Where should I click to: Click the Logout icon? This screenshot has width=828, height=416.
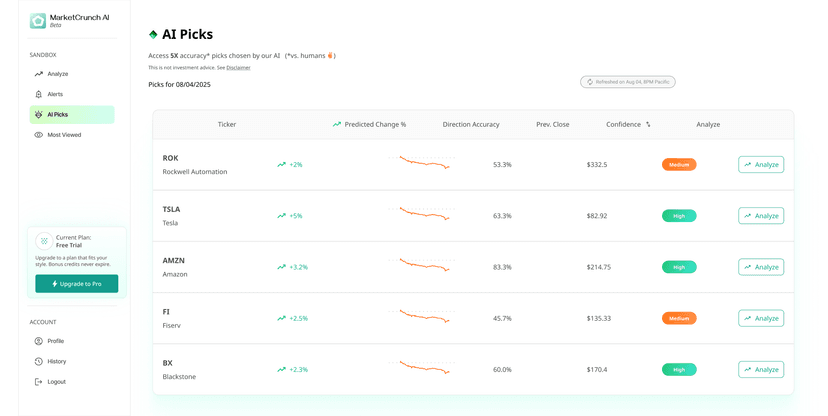point(39,382)
